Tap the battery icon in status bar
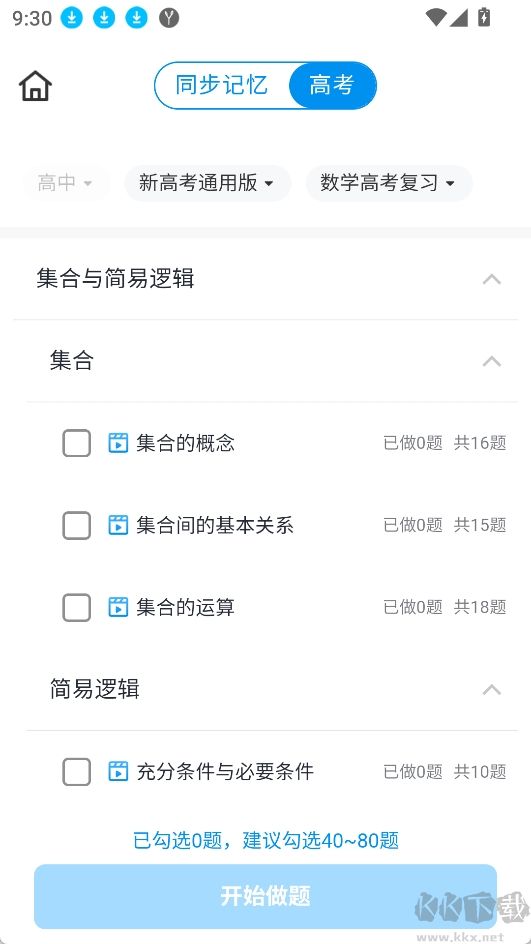 484,17
